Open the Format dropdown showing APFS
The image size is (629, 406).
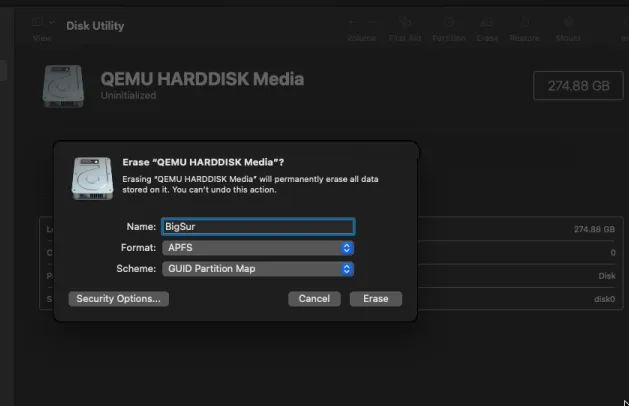[x=258, y=248]
